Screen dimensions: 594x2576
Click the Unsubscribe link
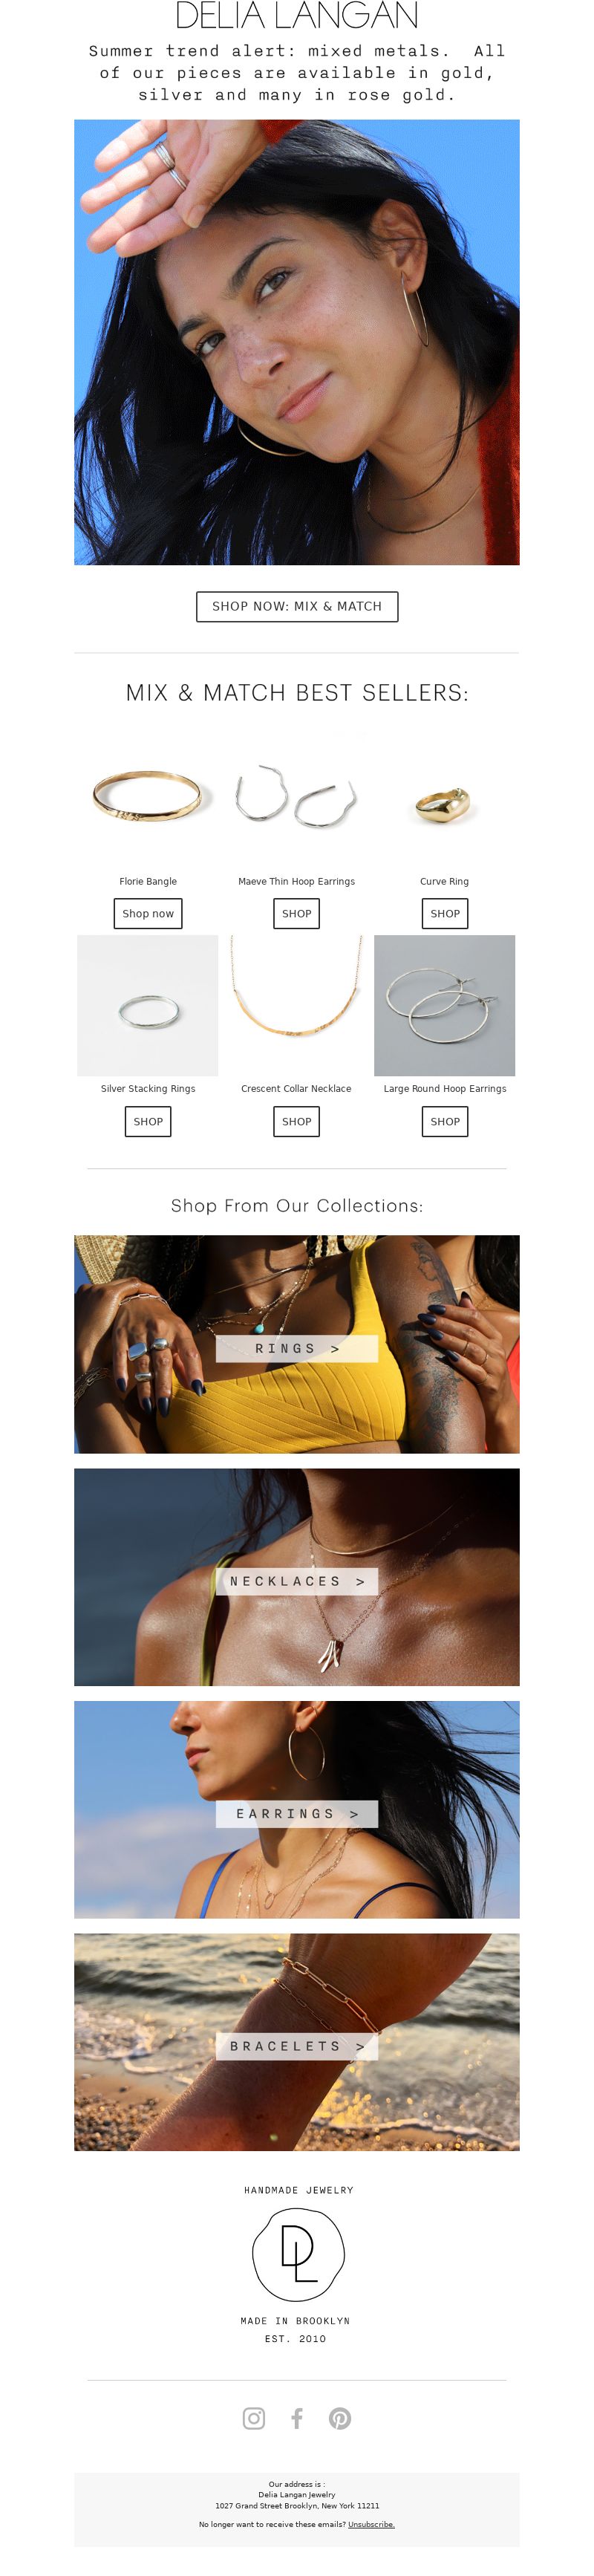point(371,2524)
